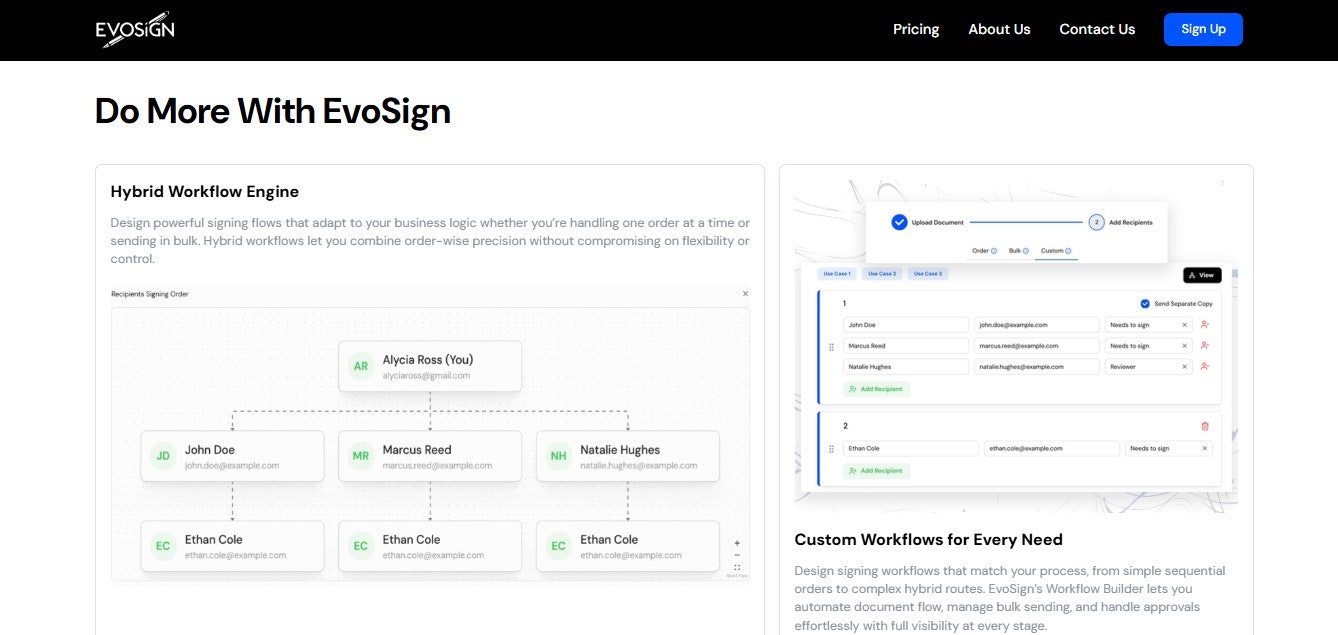Screen dimensions: 1338x635
Task: Zoom out of the signing order diagram
Action: tap(737, 555)
